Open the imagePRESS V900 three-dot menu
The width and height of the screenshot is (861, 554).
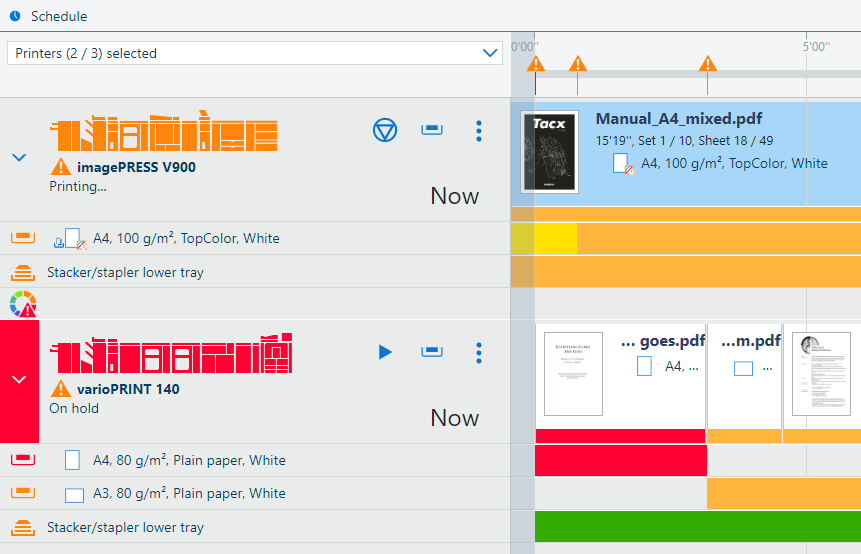479,131
